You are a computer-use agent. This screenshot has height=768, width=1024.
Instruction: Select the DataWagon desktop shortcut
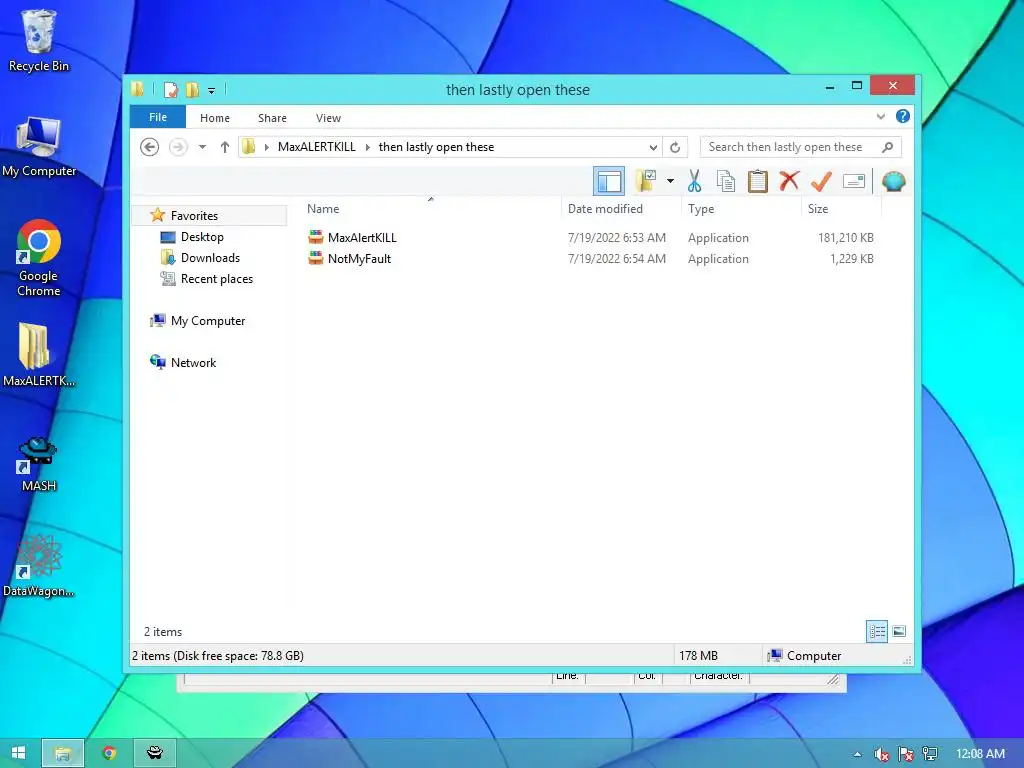coord(39,566)
